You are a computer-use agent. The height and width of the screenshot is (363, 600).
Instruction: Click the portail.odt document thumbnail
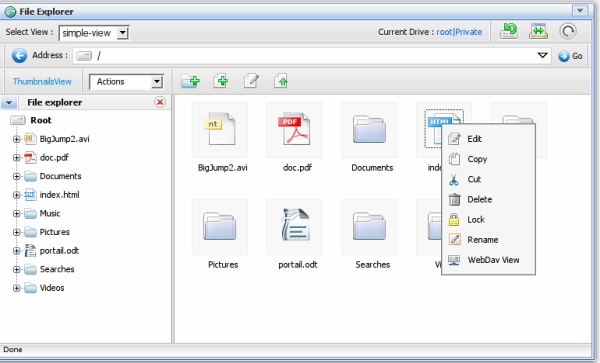tap(295, 227)
